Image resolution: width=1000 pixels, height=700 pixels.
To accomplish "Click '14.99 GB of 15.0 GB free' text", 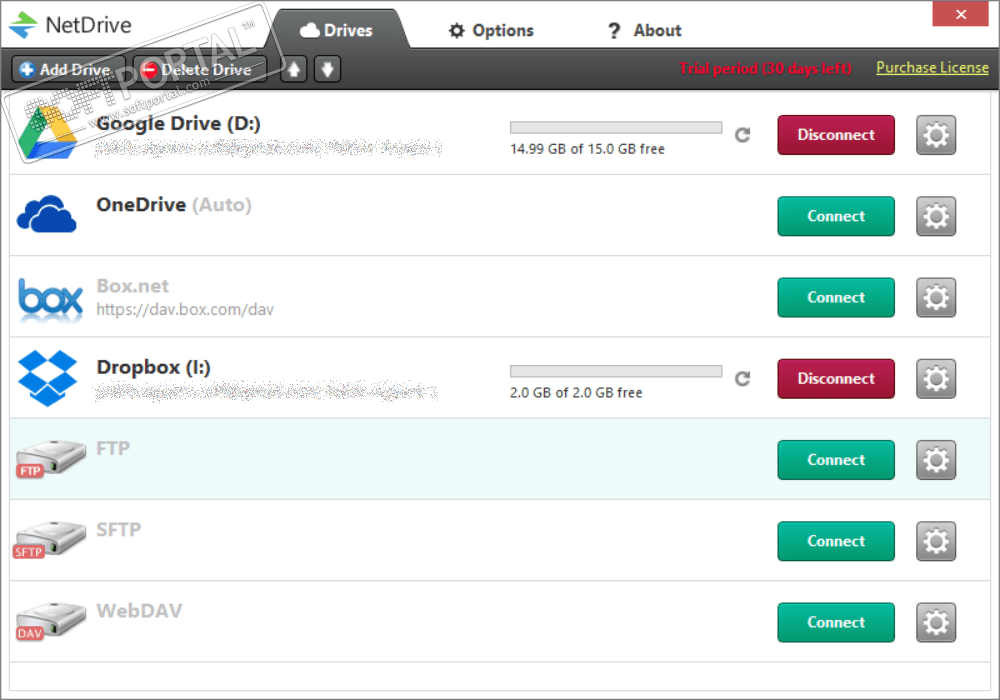I will [587, 149].
